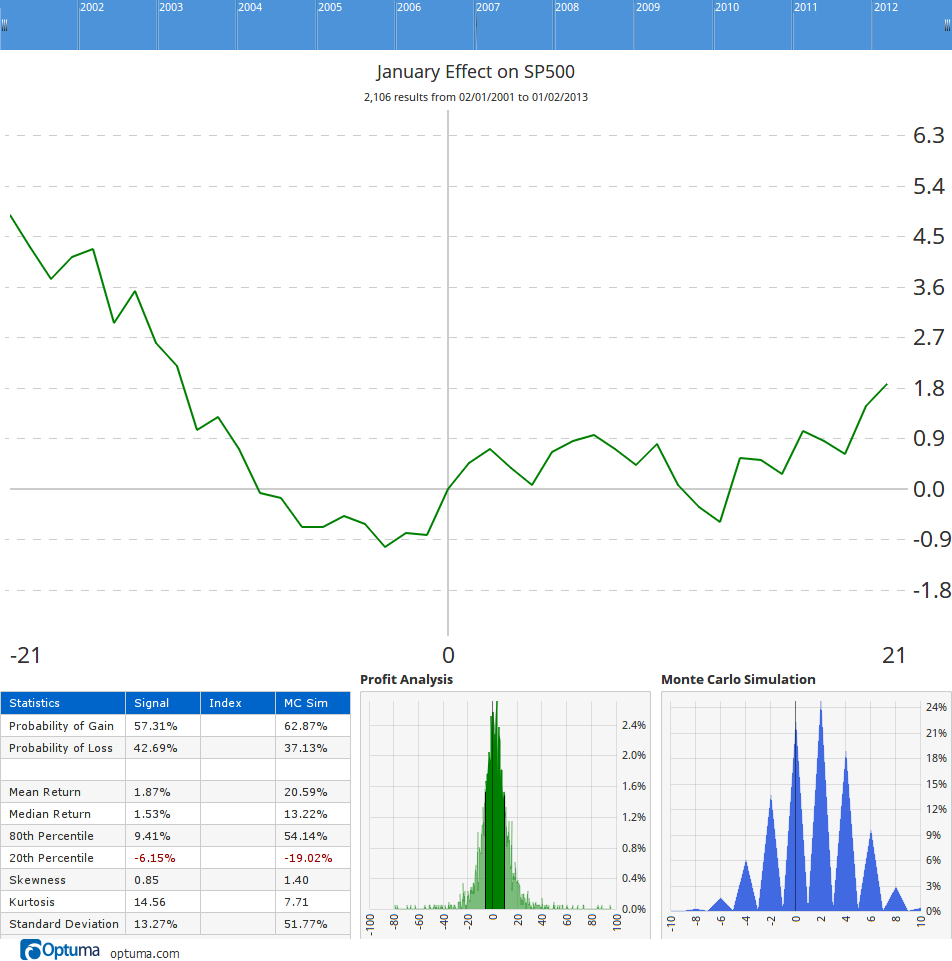Click the Monte Carlo Simulation heading
Image resolution: width=952 pixels, height=961 pixels.
738,679
